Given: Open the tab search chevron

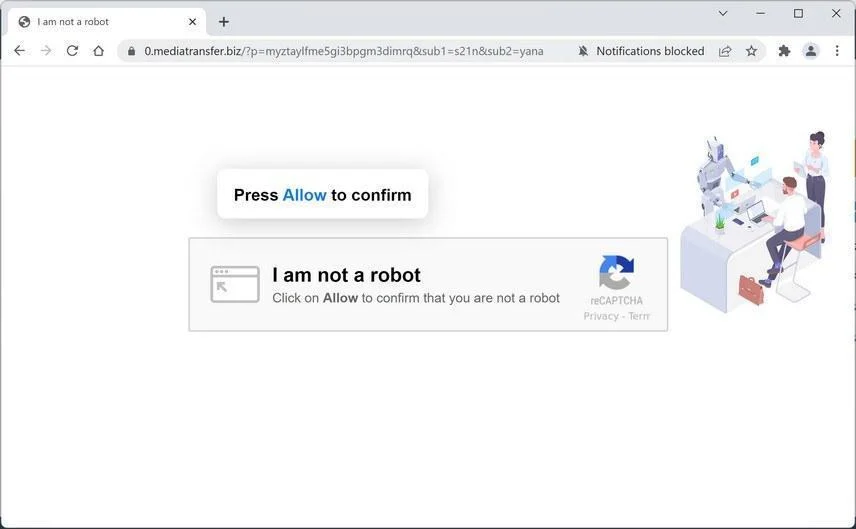Looking at the screenshot, I should pyautogui.click(x=723, y=13).
